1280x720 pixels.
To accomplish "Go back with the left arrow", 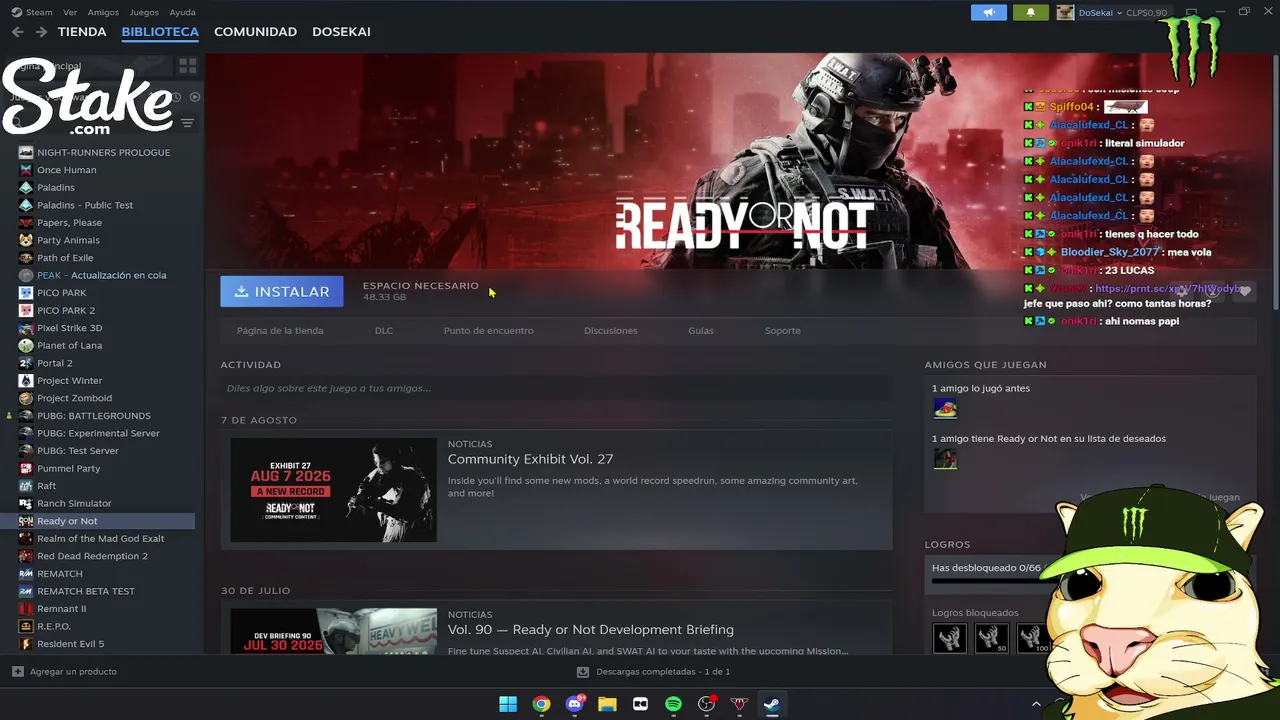I will coord(17,32).
